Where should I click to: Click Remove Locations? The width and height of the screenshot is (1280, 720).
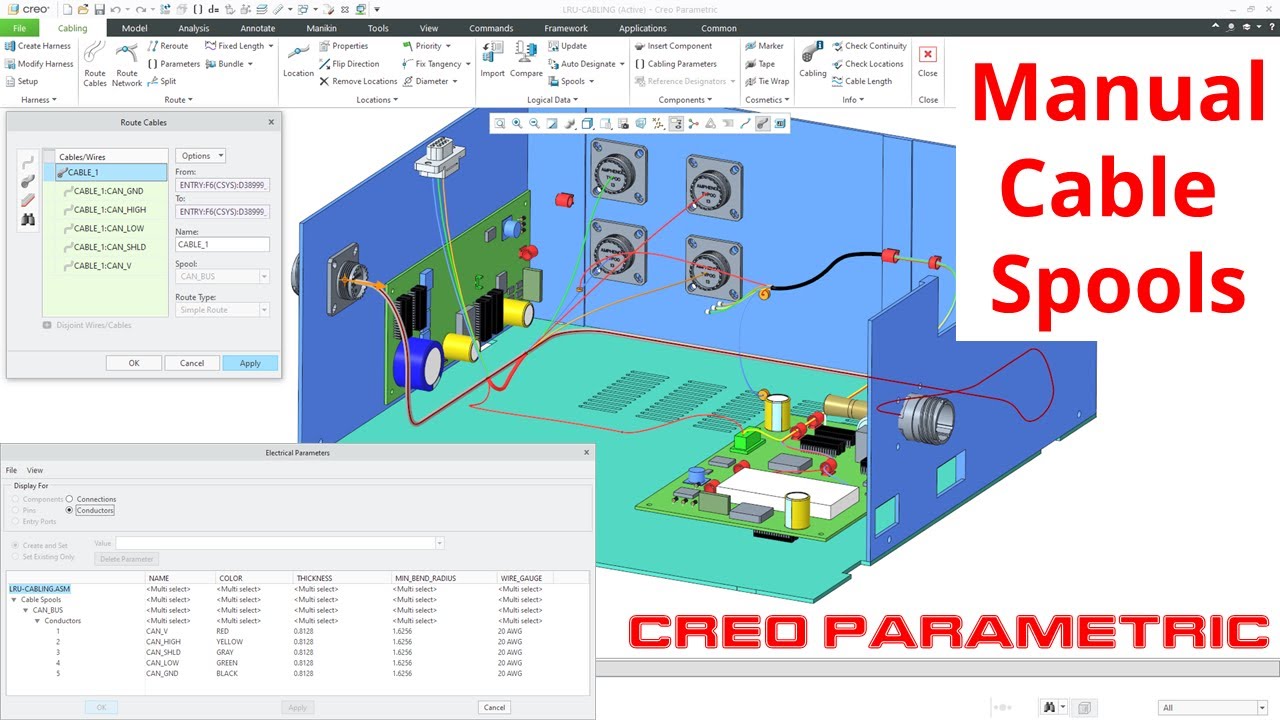click(358, 82)
